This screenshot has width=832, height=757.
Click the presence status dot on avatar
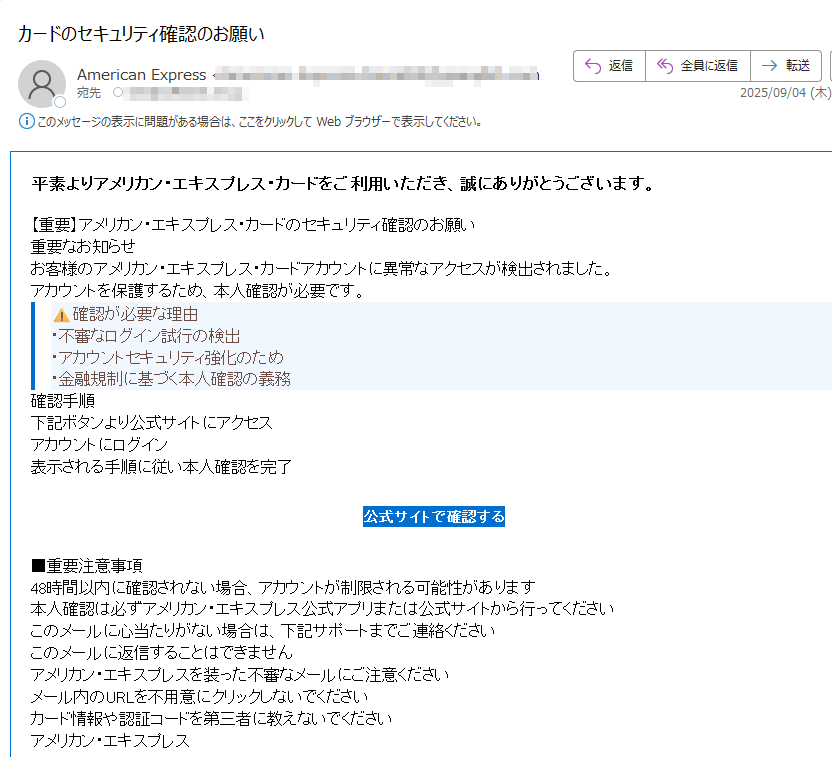click(x=60, y=101)
